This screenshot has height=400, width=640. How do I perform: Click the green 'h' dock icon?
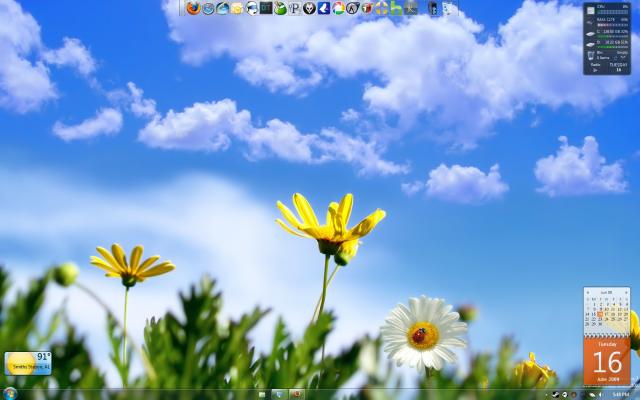coord(396,8)
